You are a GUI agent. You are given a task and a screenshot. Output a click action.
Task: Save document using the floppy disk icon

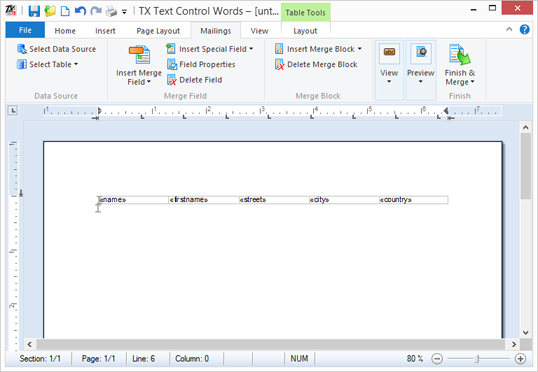tap(34, 11)
